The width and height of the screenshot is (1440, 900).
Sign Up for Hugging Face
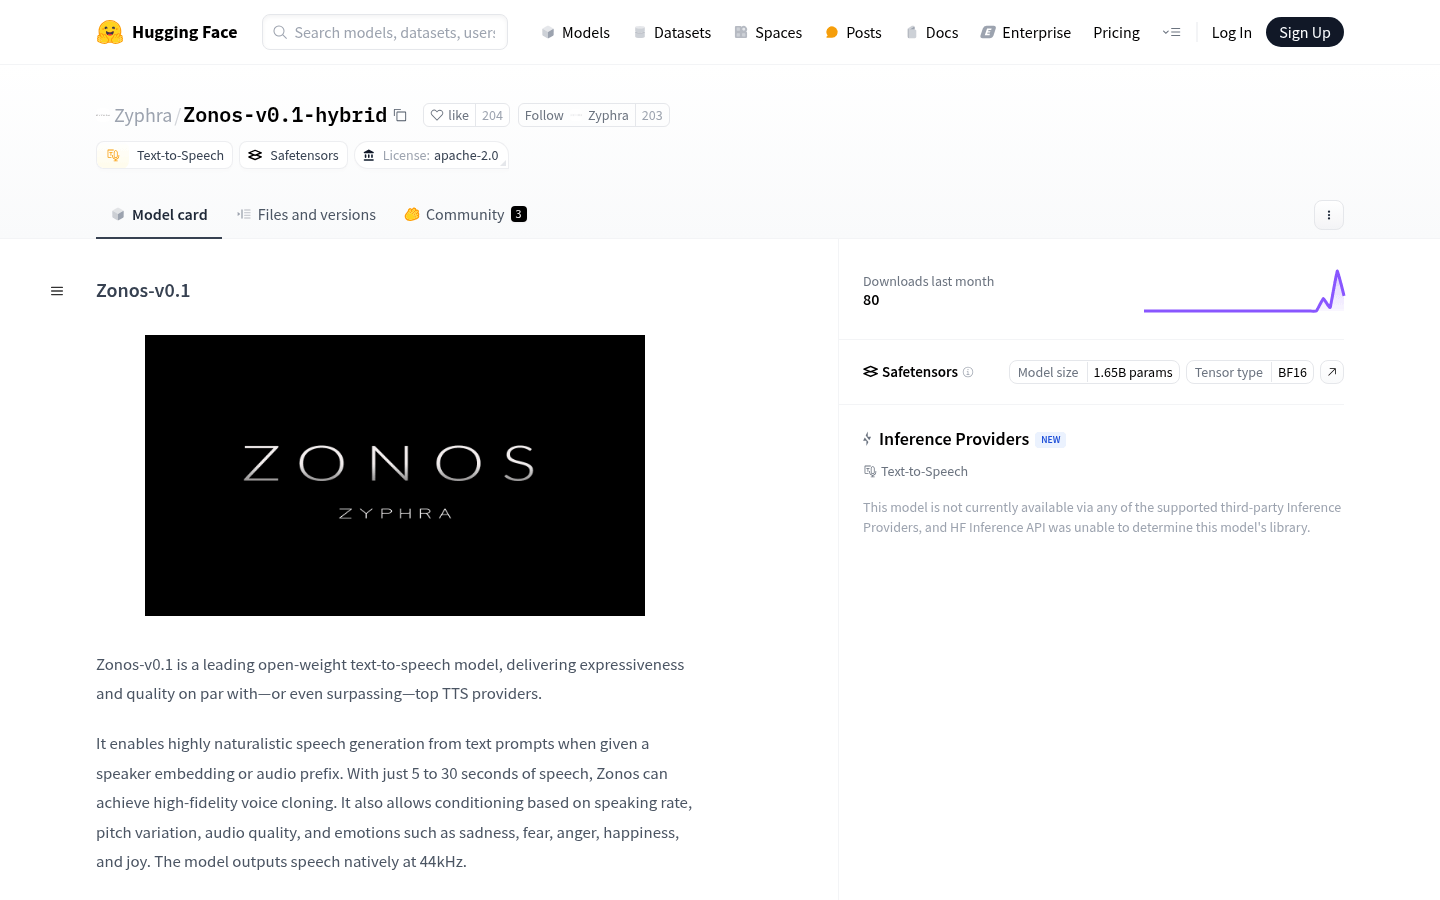1304,31
